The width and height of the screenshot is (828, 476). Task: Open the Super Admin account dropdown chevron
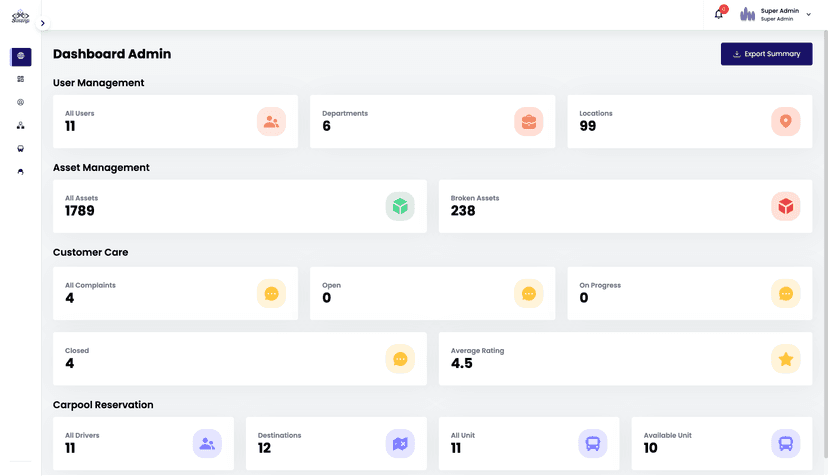click(x=809, y=15)
